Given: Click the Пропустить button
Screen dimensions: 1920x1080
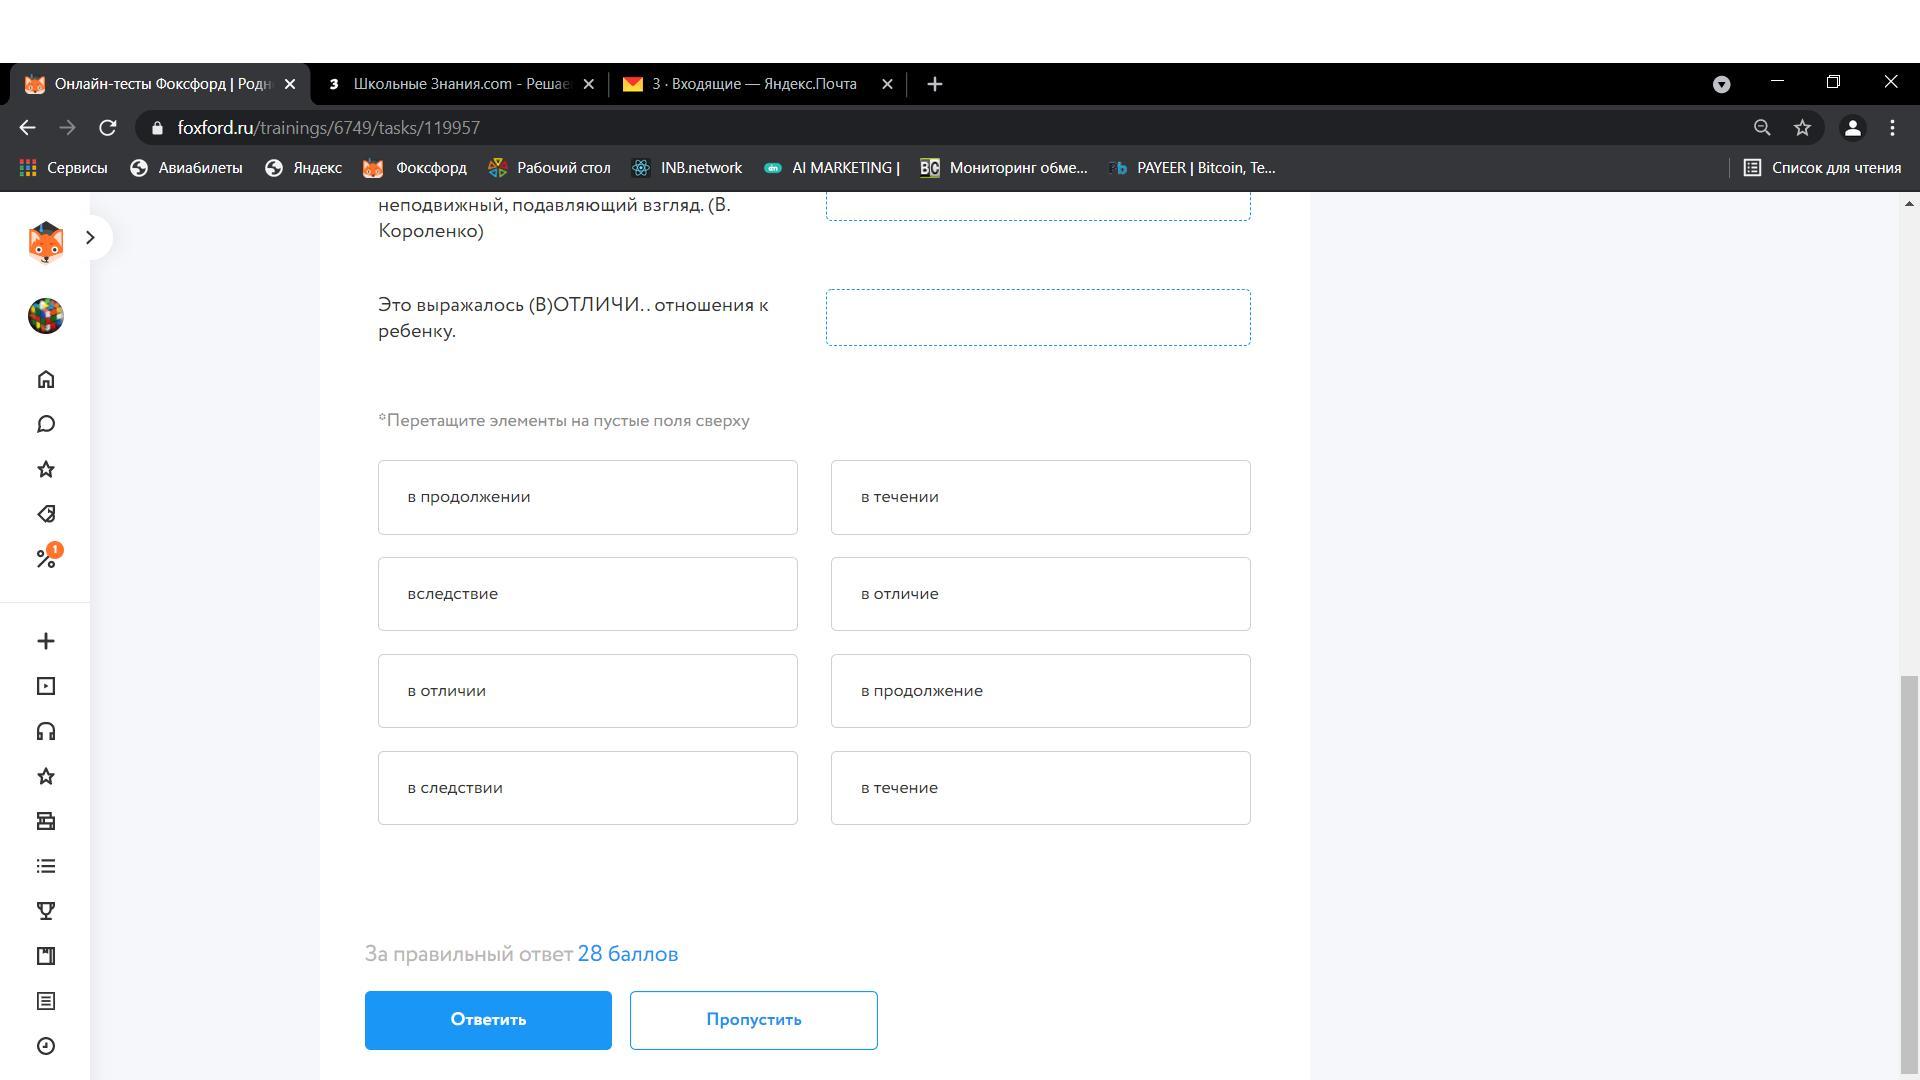Looking at the screenshot, I should [753, 1020].
